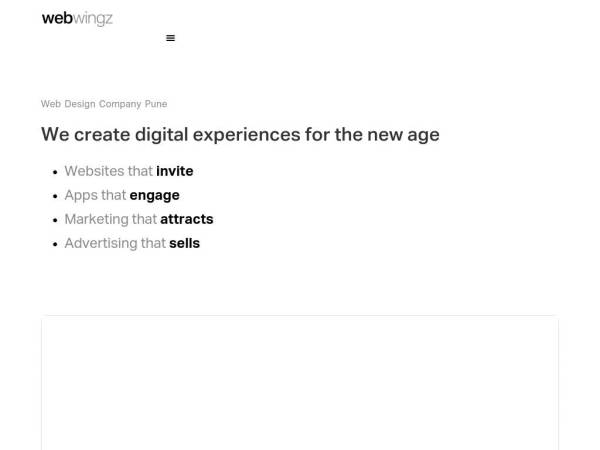The width and height of the screenshot is (600, 450).
Task: Click the grey "wingz" part of logo
Action: pyautogui.click(x=93, y=19)
